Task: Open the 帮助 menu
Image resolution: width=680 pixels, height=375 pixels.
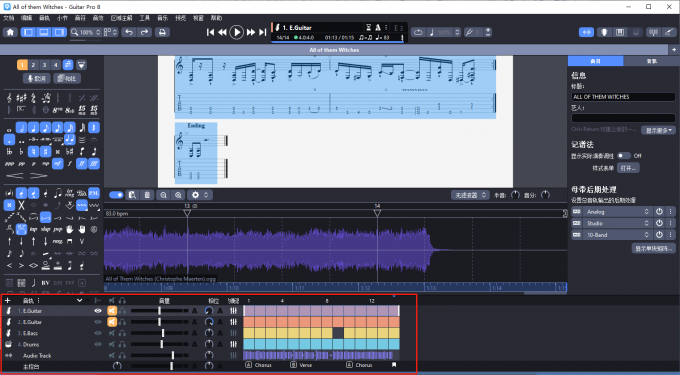Action: point(216,18)
